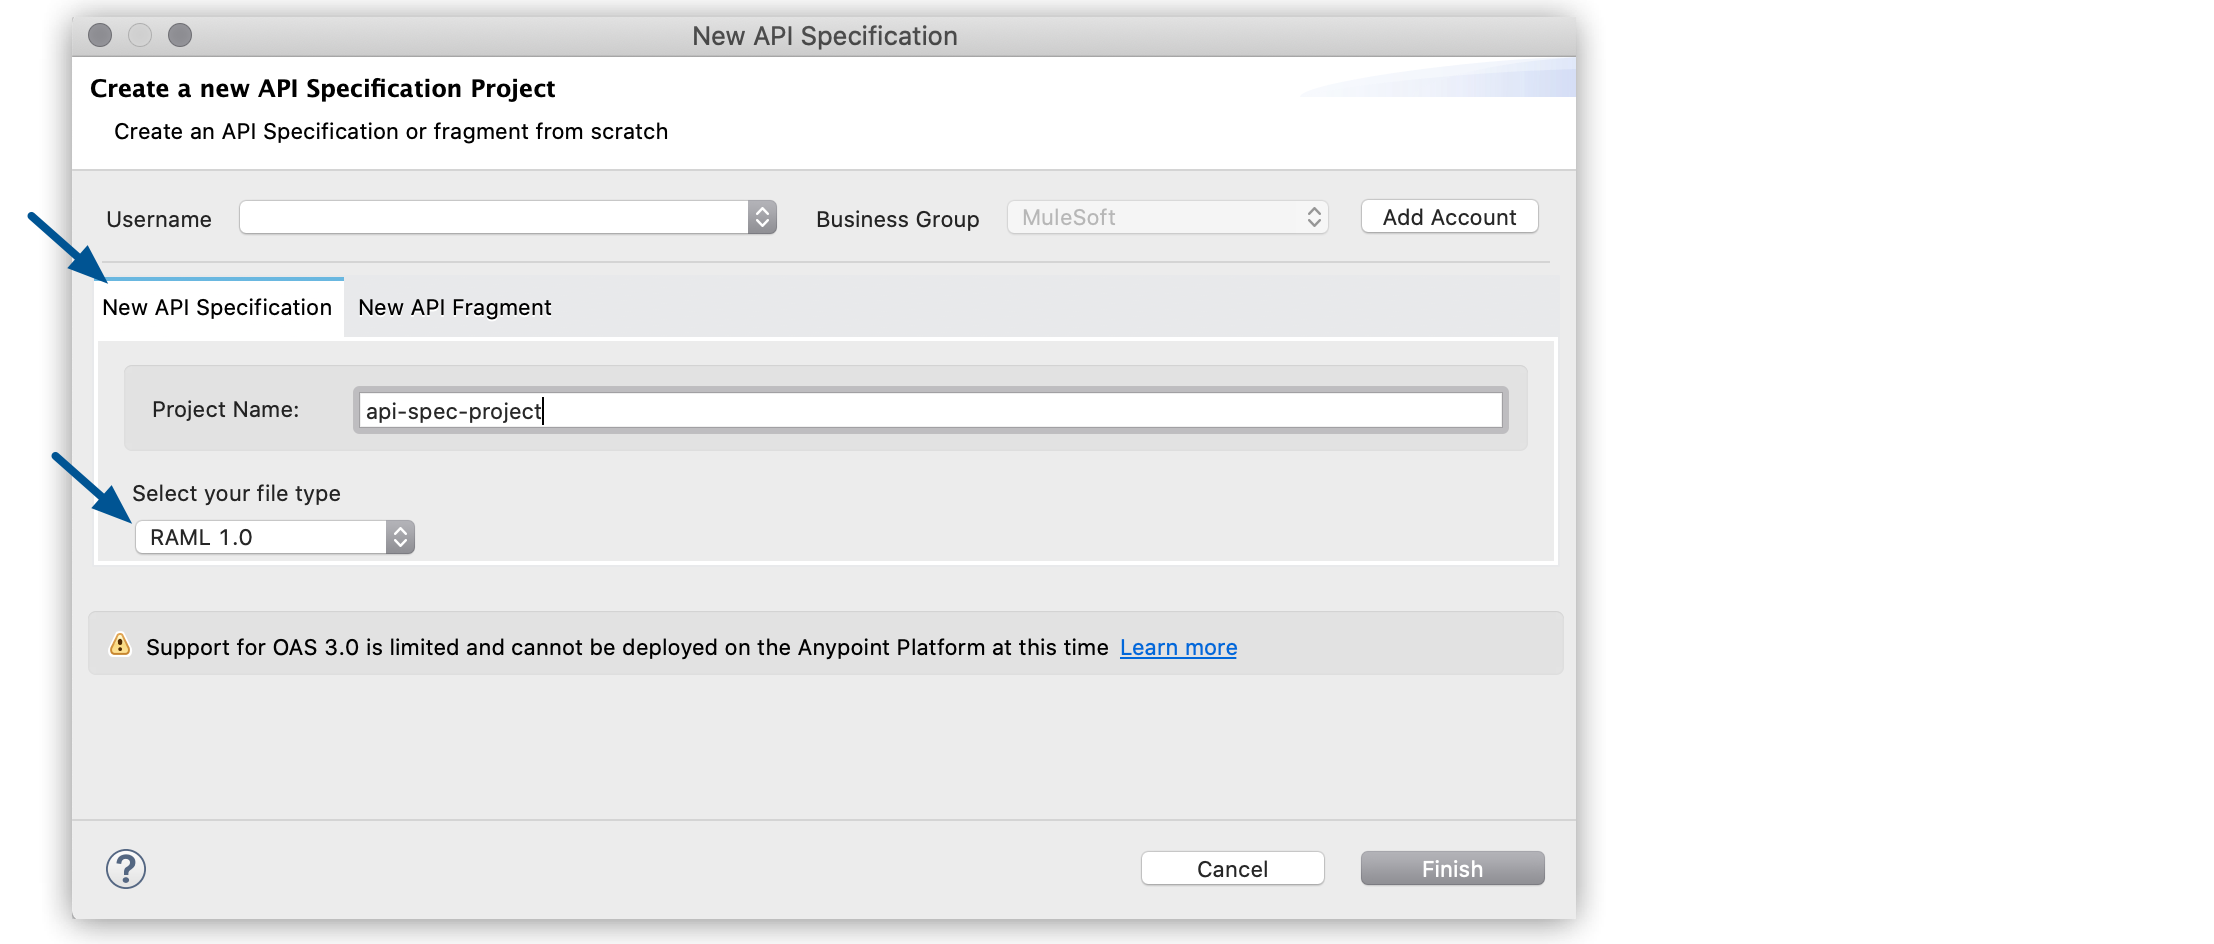
Task: Click inside the Project Name input field
Action: pos(900,410)
